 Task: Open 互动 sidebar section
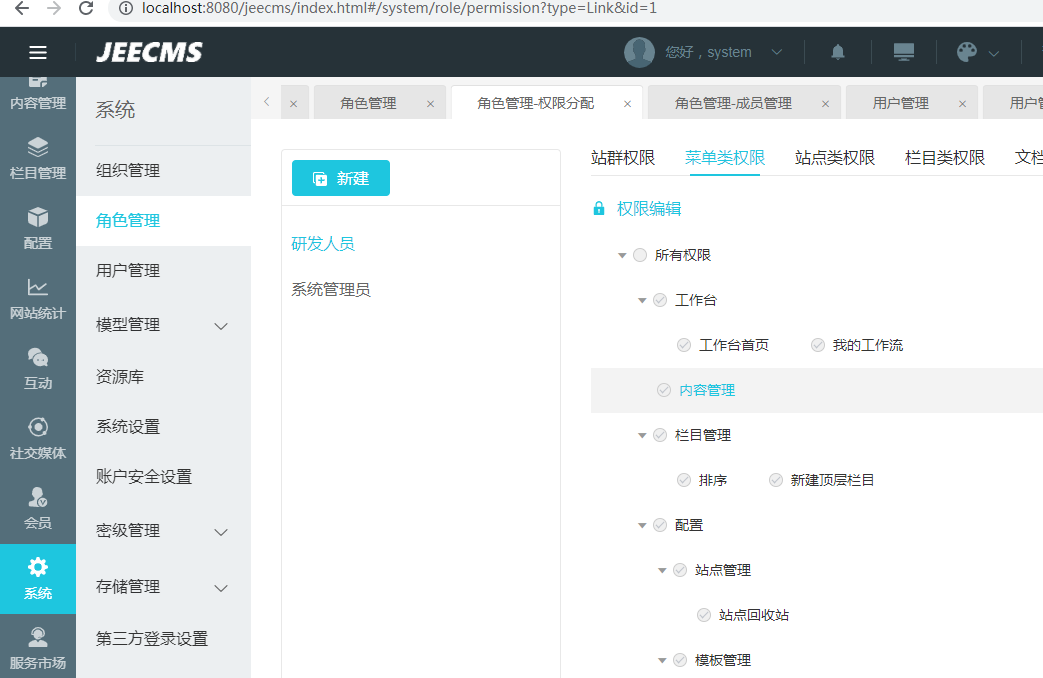38,368
